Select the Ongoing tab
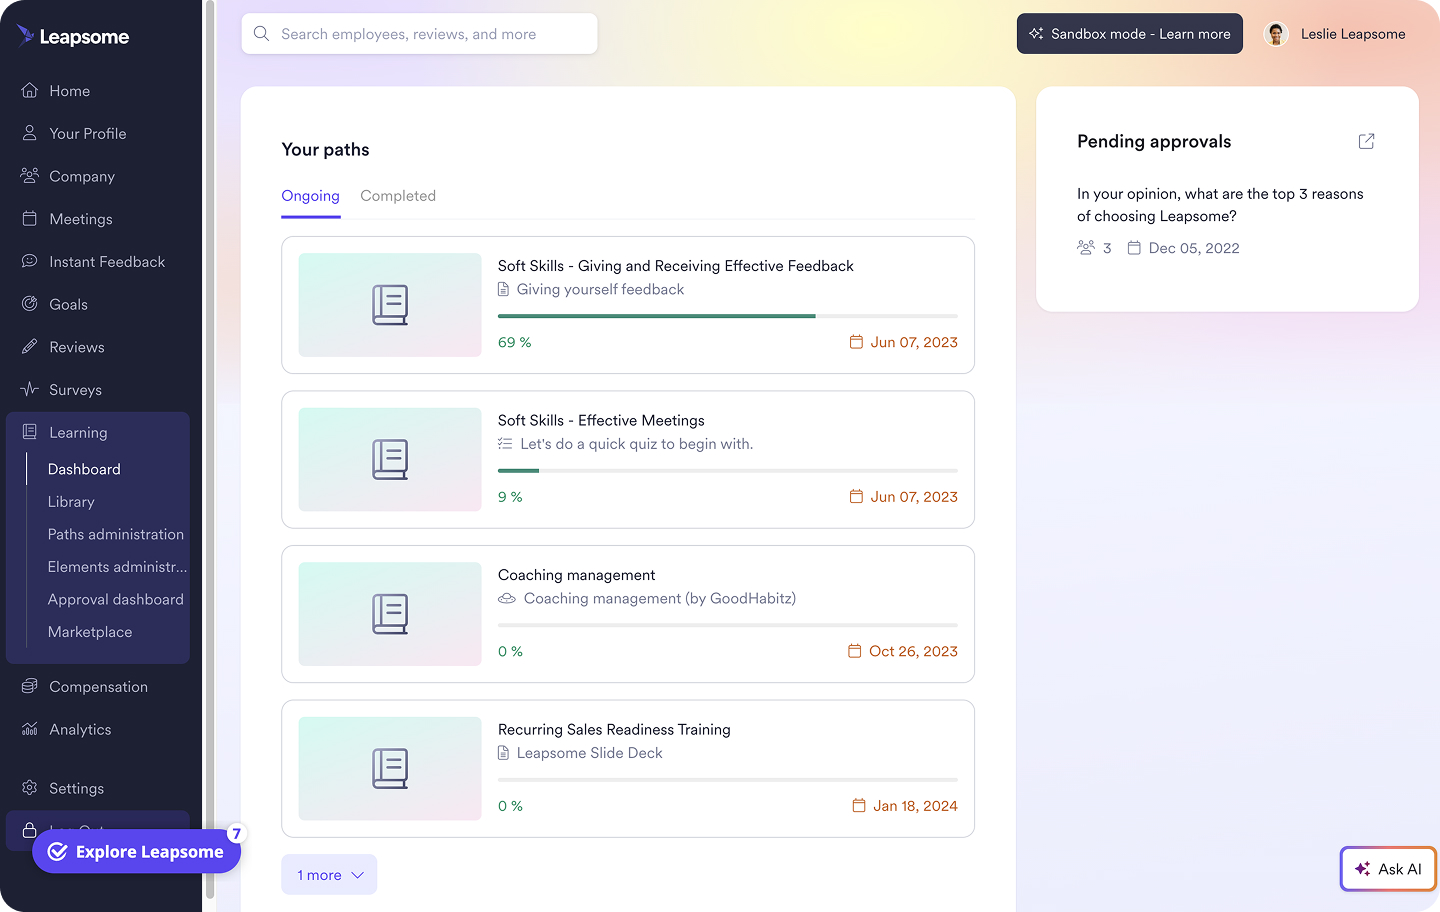The width and height of the screenshot is (1440, 912). (x=310, y=195)
